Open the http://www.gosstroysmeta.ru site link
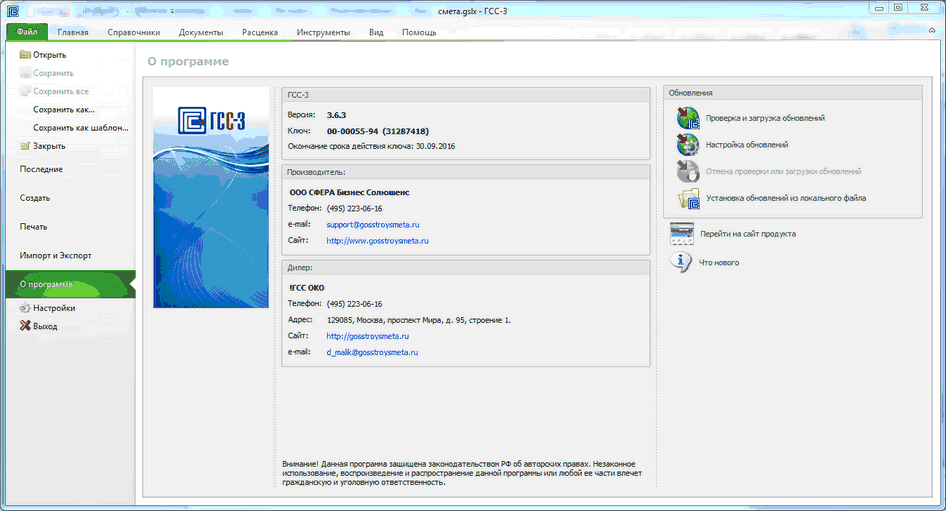 coord(378,241)
